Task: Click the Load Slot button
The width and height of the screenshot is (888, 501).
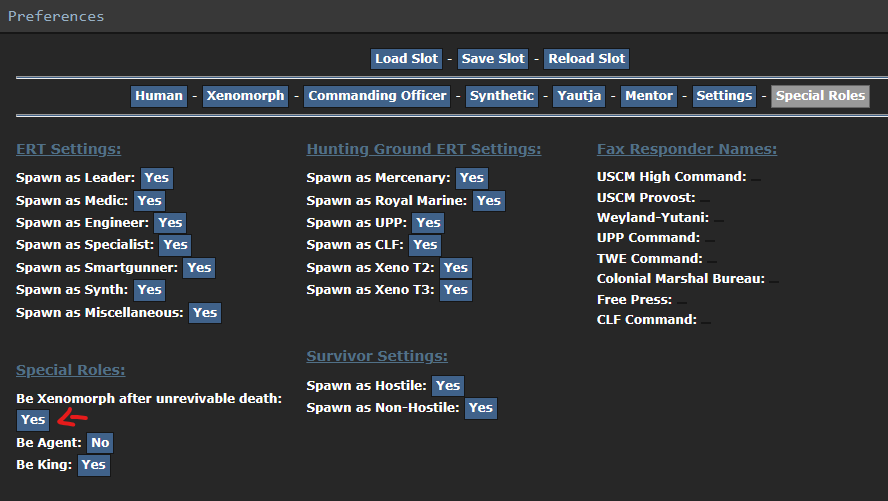Action: tap(406, 59)
